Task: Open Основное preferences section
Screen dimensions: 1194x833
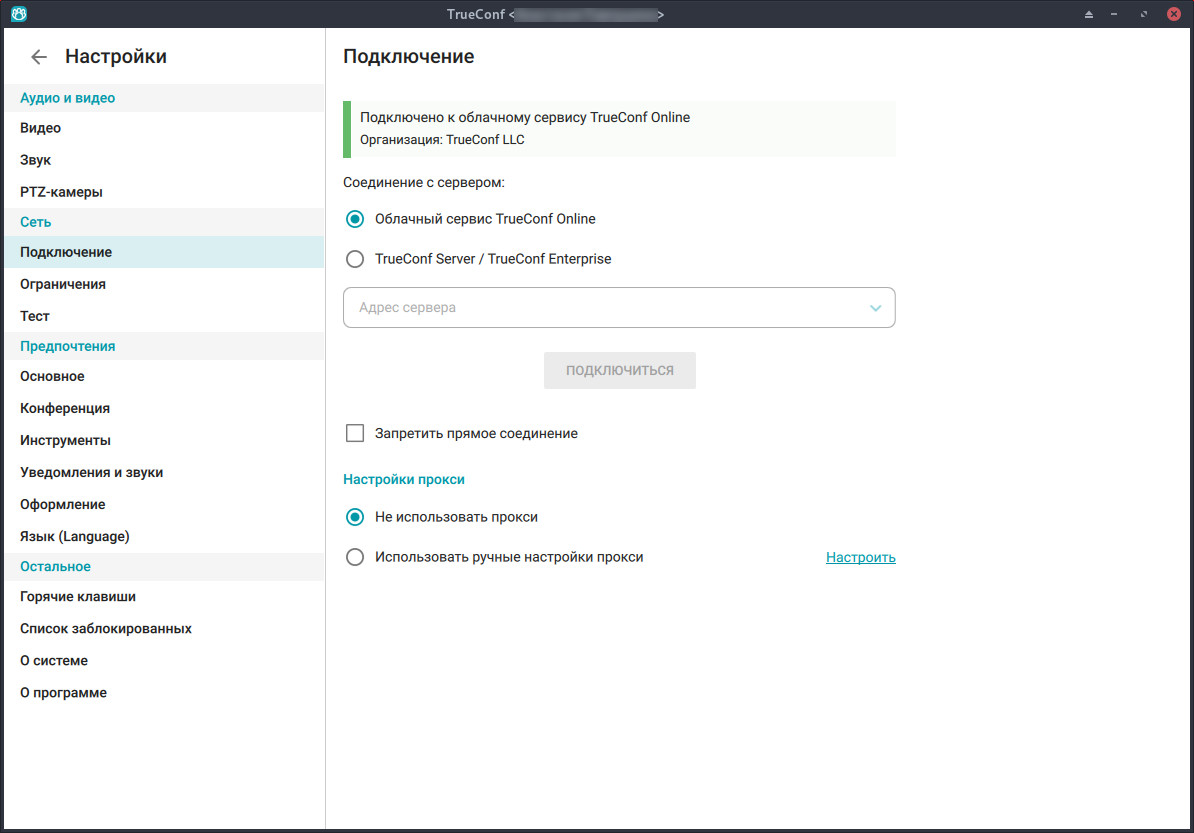Action: 164,376
